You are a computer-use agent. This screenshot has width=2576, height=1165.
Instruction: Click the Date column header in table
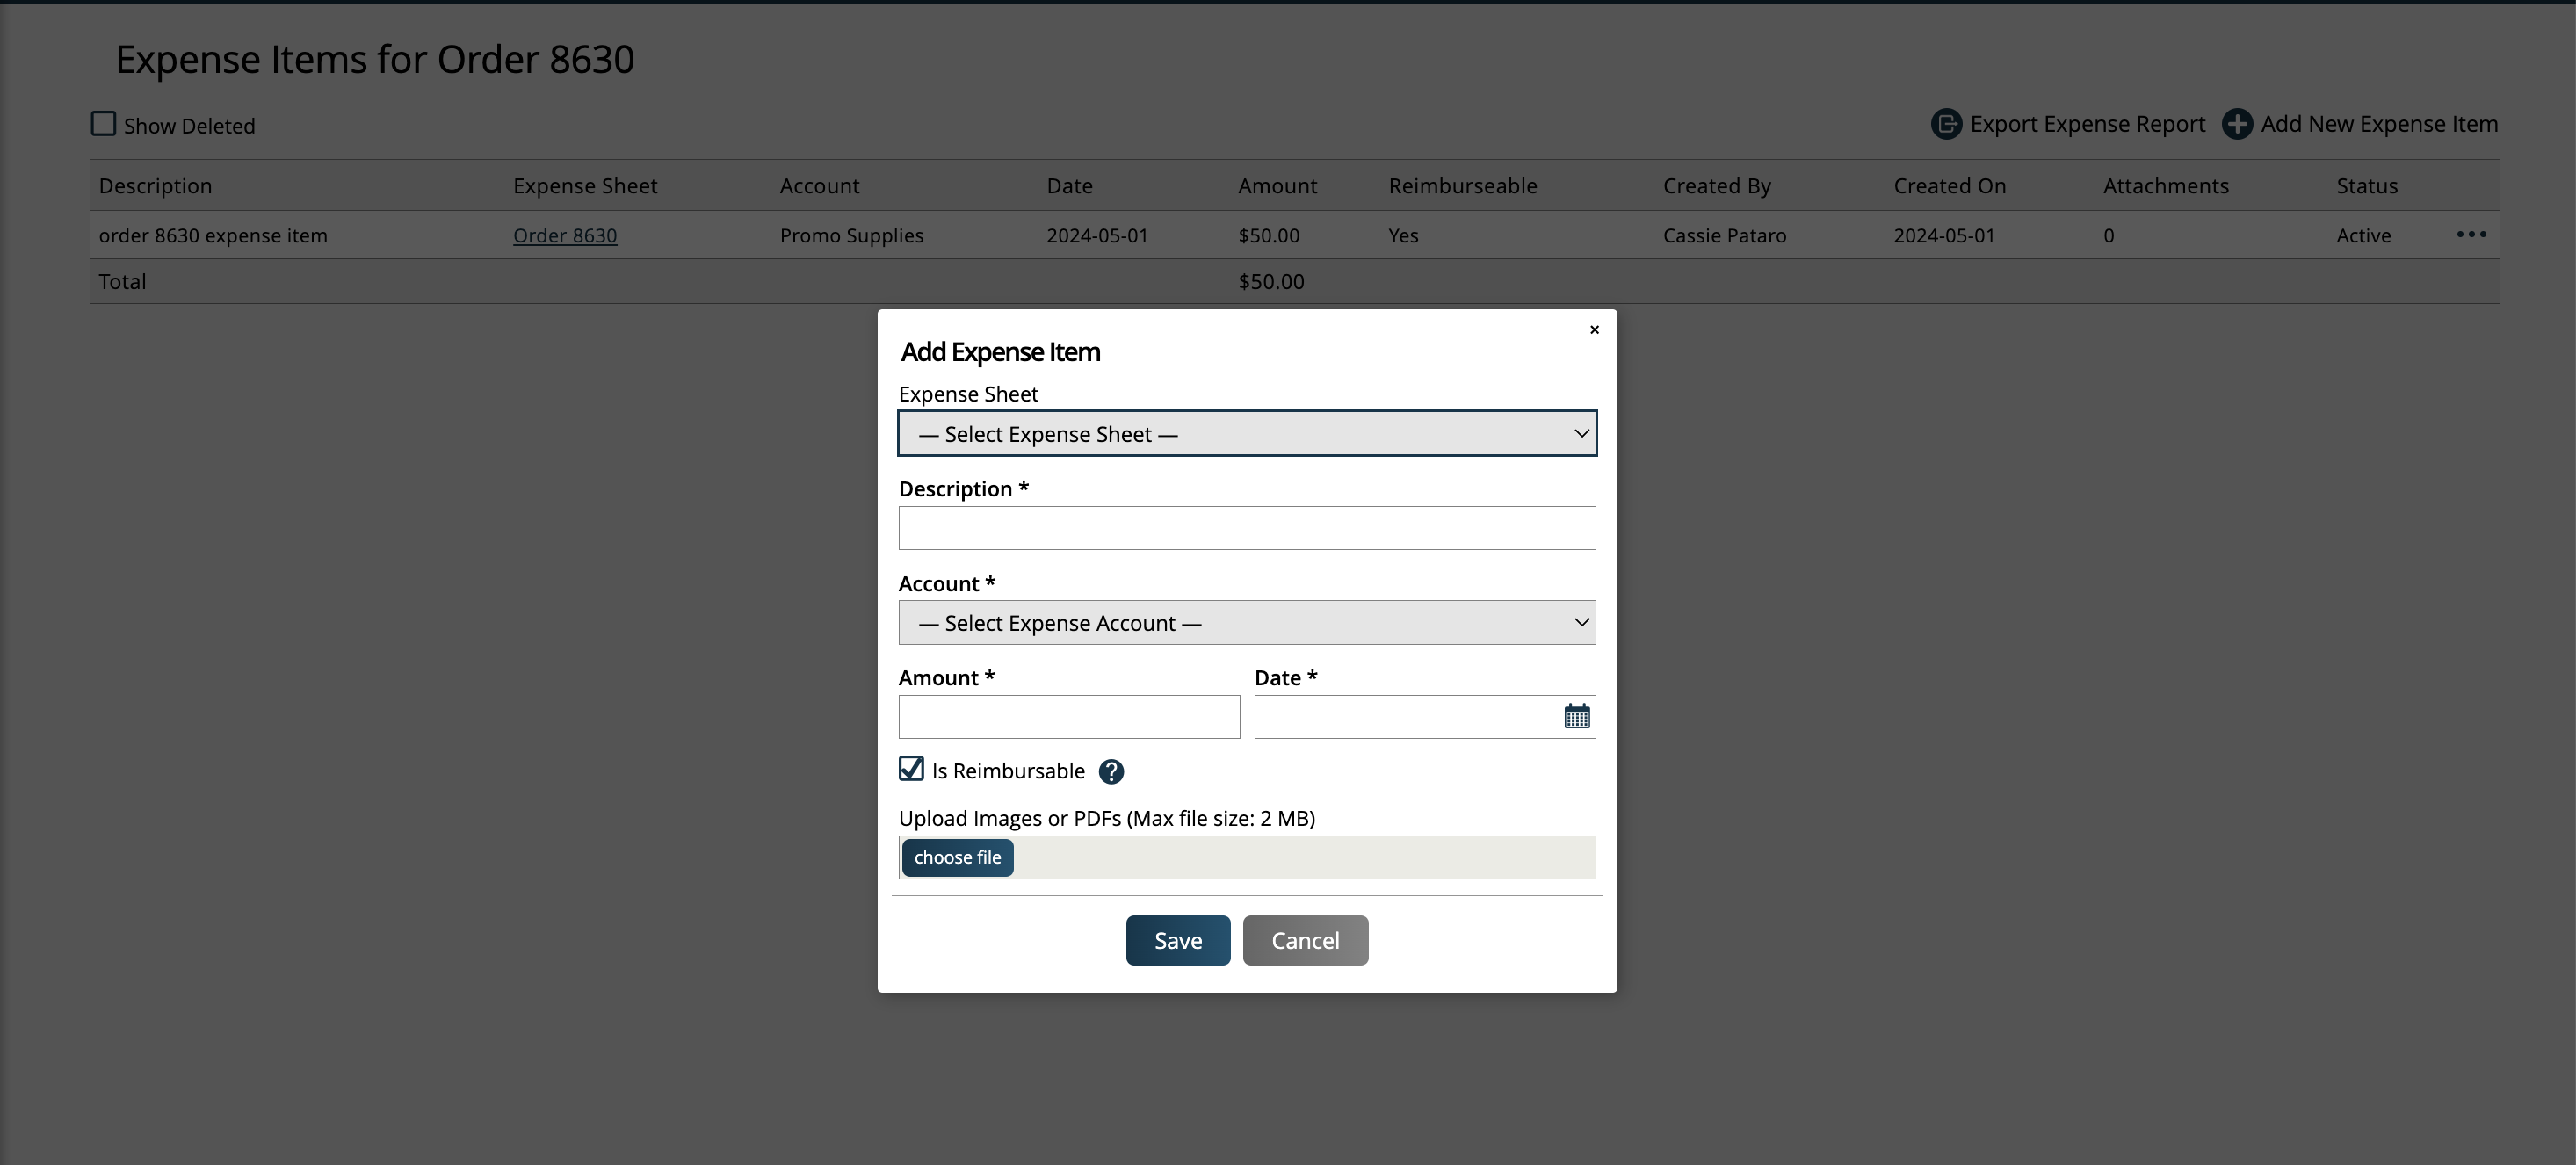(x=1069, y=186)
